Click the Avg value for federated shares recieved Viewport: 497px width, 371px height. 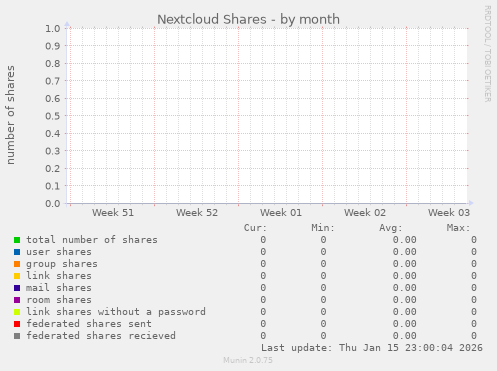pyautogui.click(x=404, y=336)
